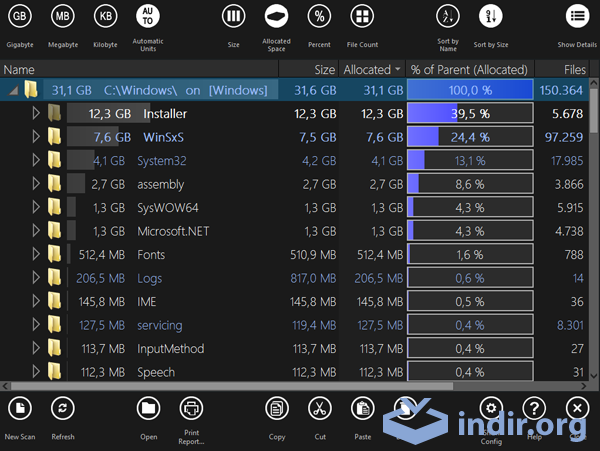The image size is (600, 451).
Task: Open the Config gear settings
Action: click(x=491, y=409)
